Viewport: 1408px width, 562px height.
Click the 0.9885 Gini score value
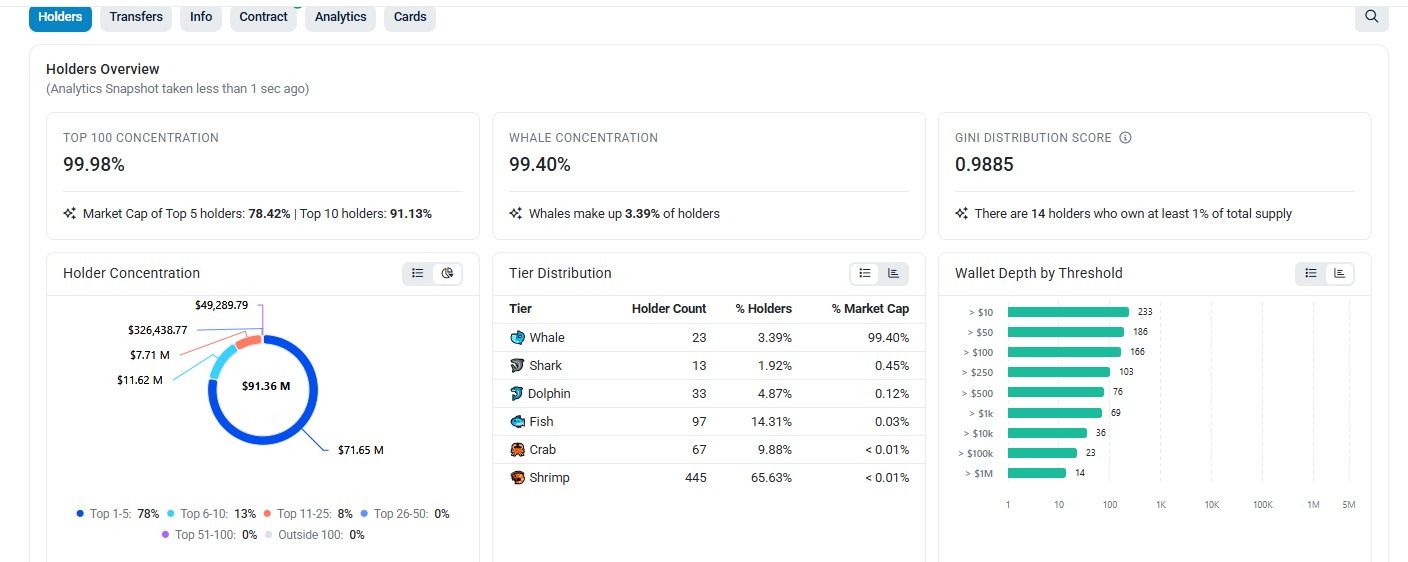pyautogui.click(x=985, y=165)
